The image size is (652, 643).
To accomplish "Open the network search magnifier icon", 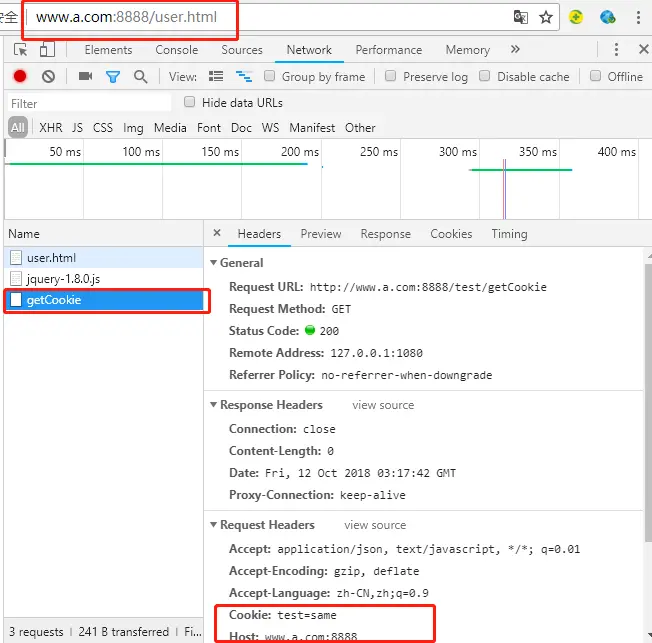I will 141,77.
